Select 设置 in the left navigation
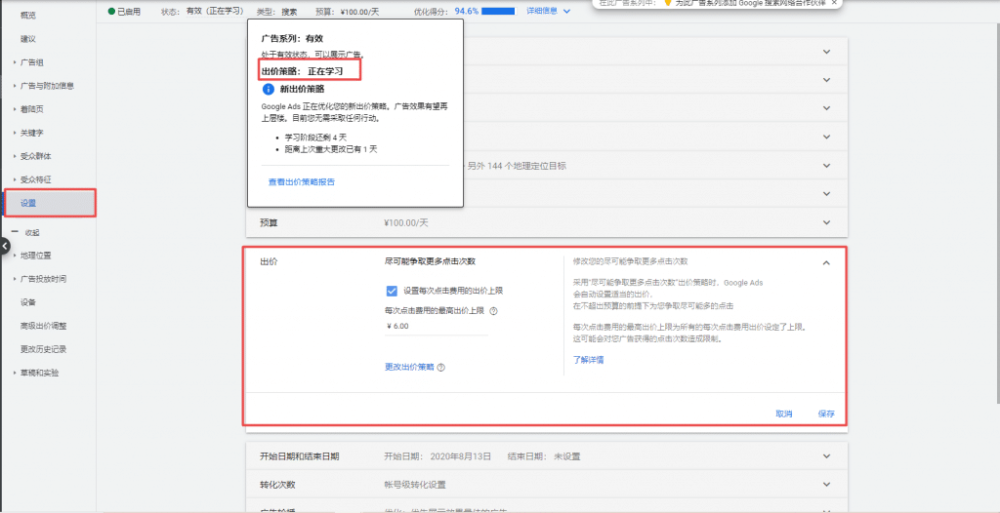This screenshot has height=513, width=1000. coord(28,203)
